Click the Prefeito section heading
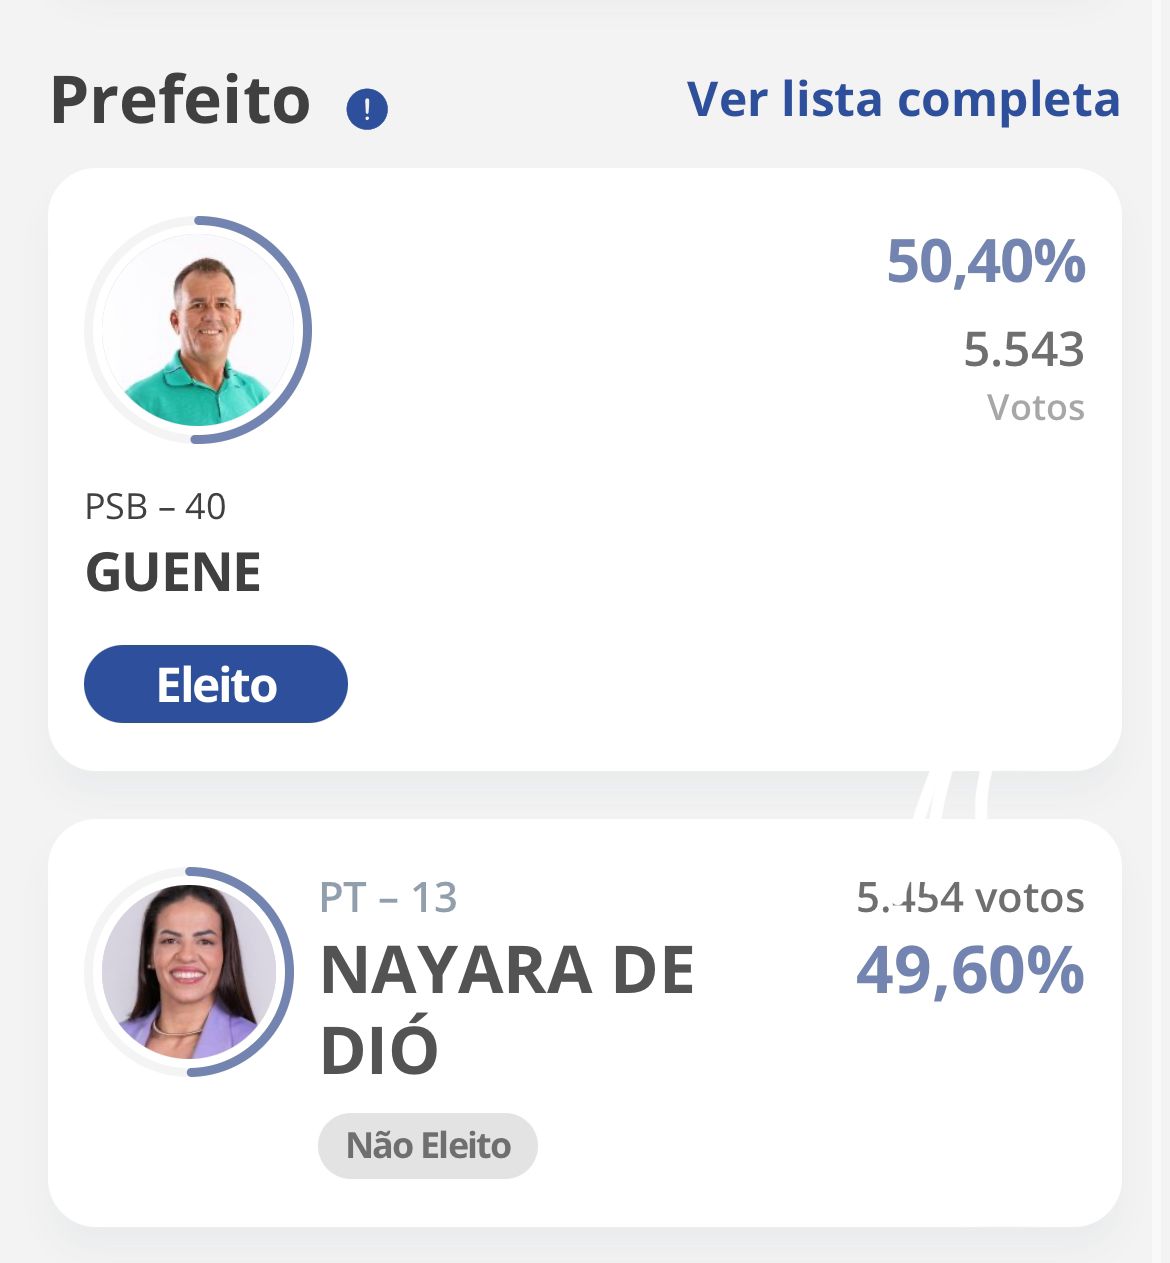 click(181, 101)
